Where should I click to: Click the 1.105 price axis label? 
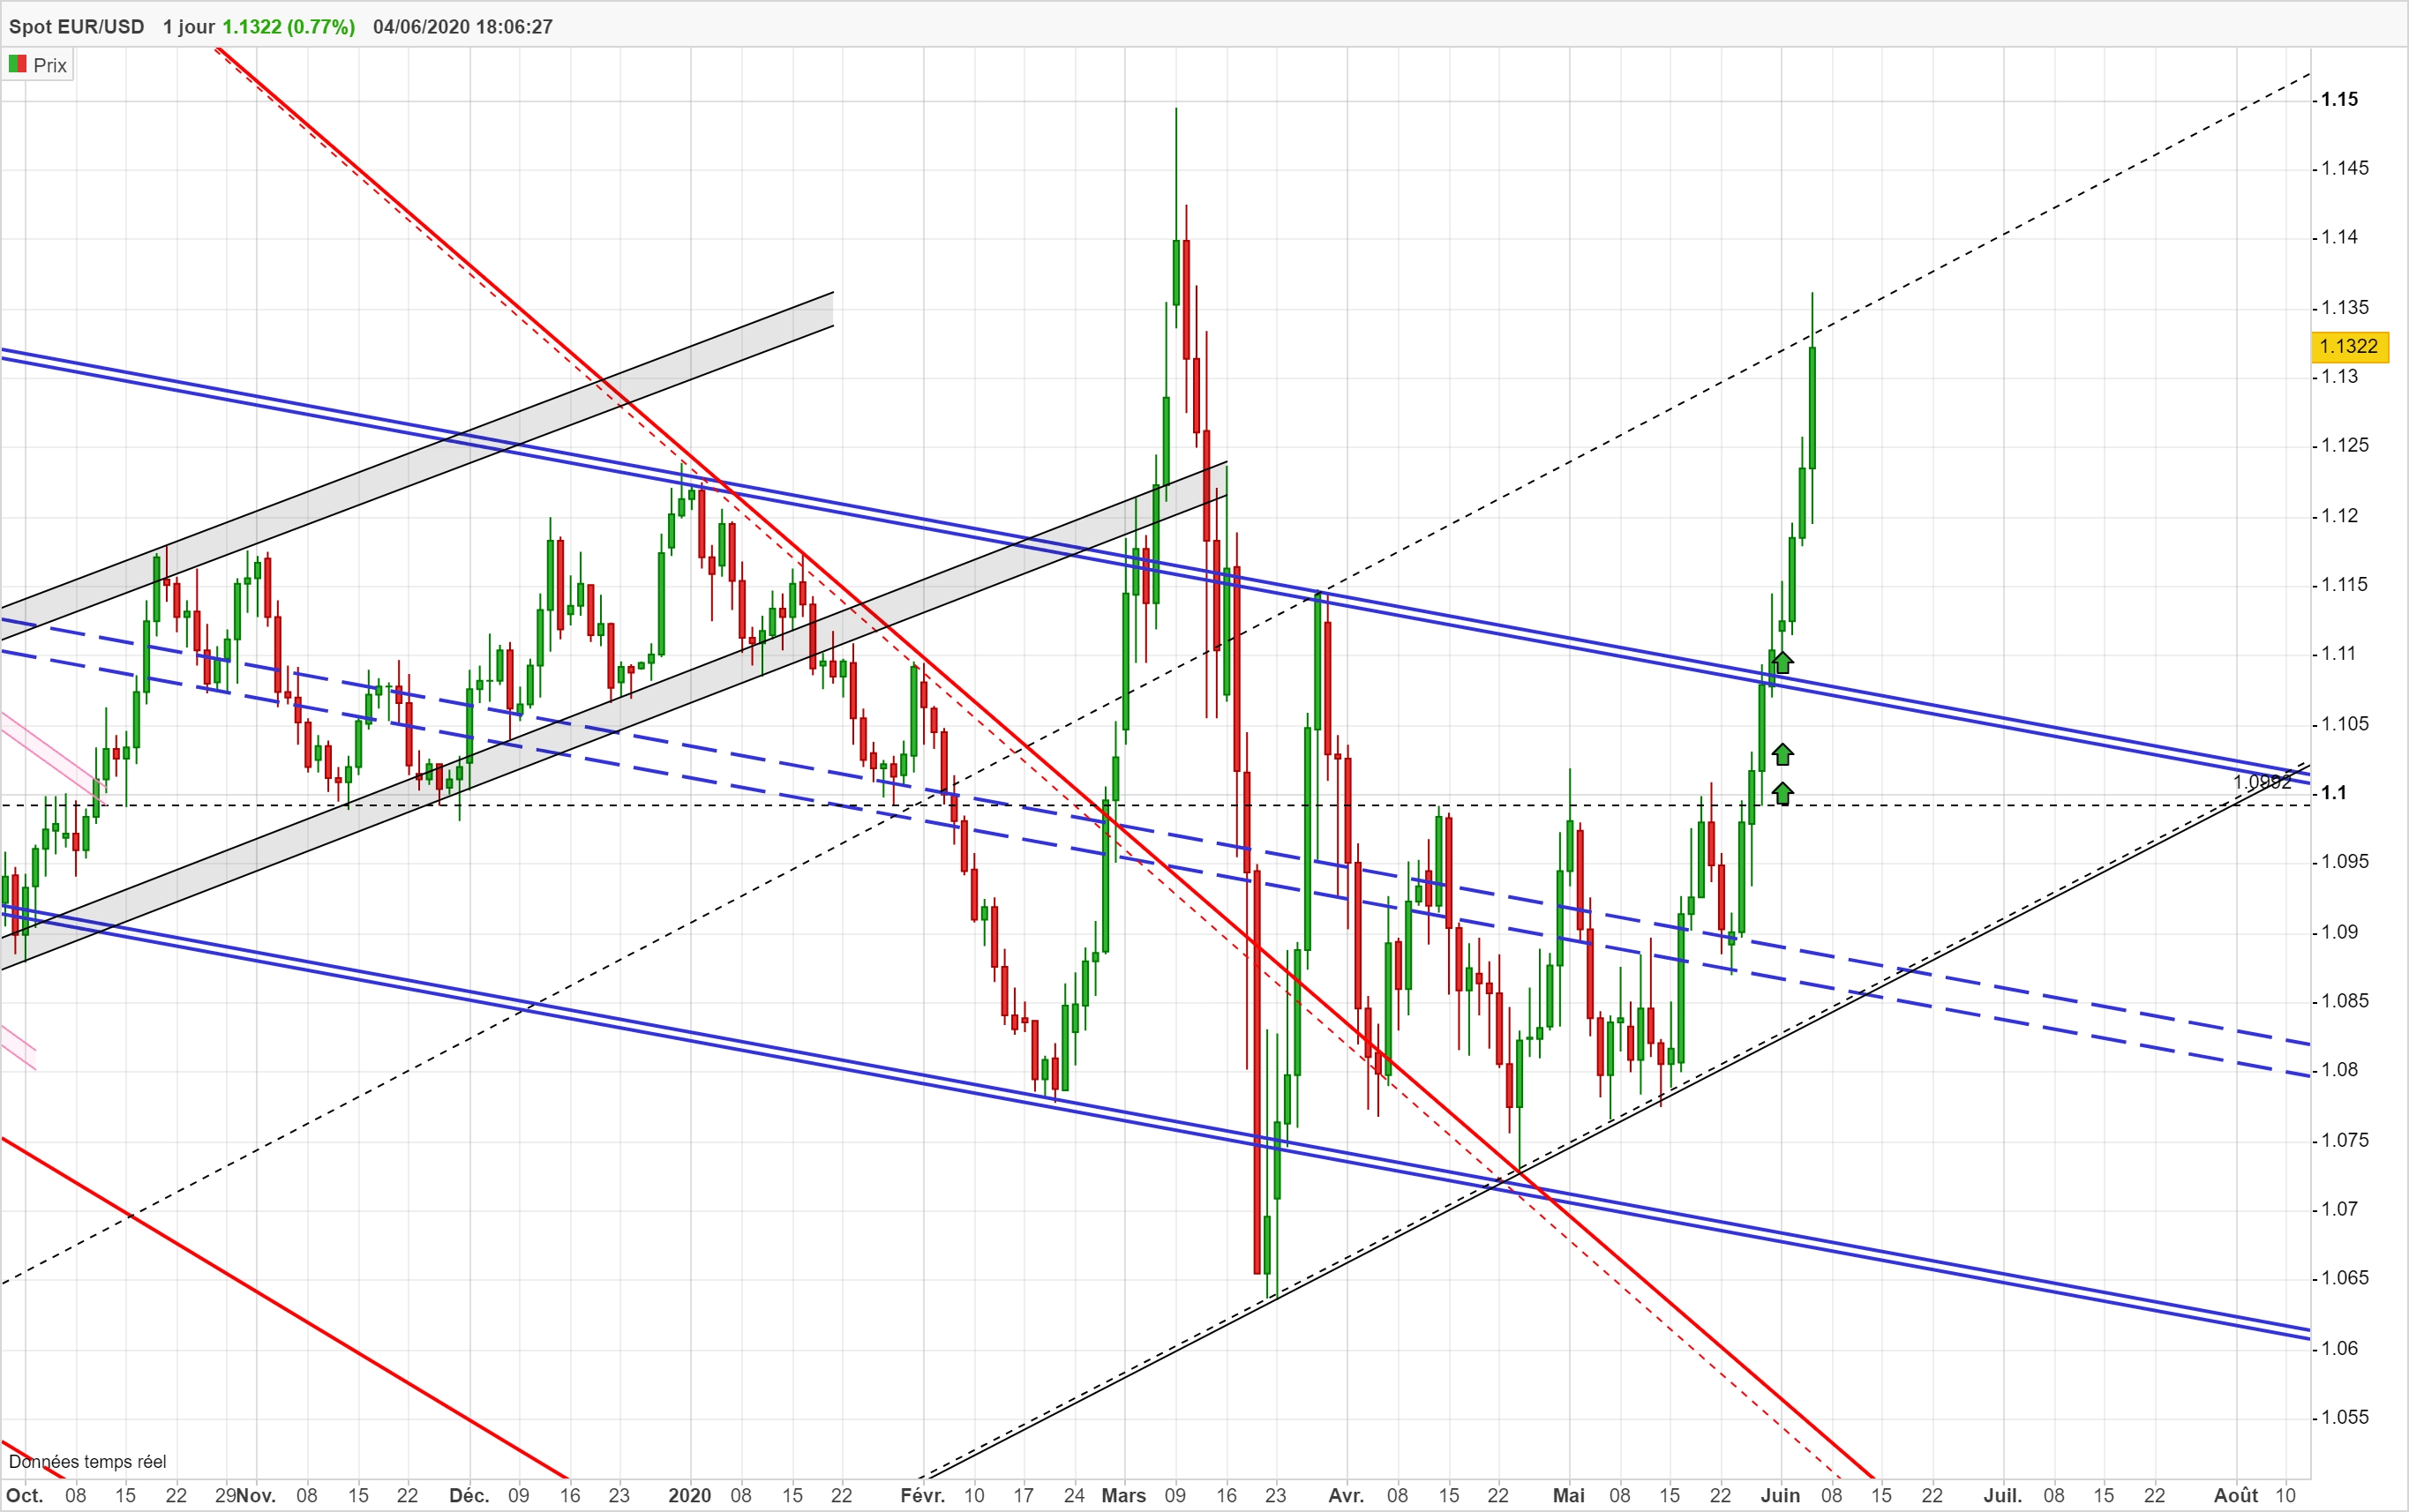click(2344, 723)
